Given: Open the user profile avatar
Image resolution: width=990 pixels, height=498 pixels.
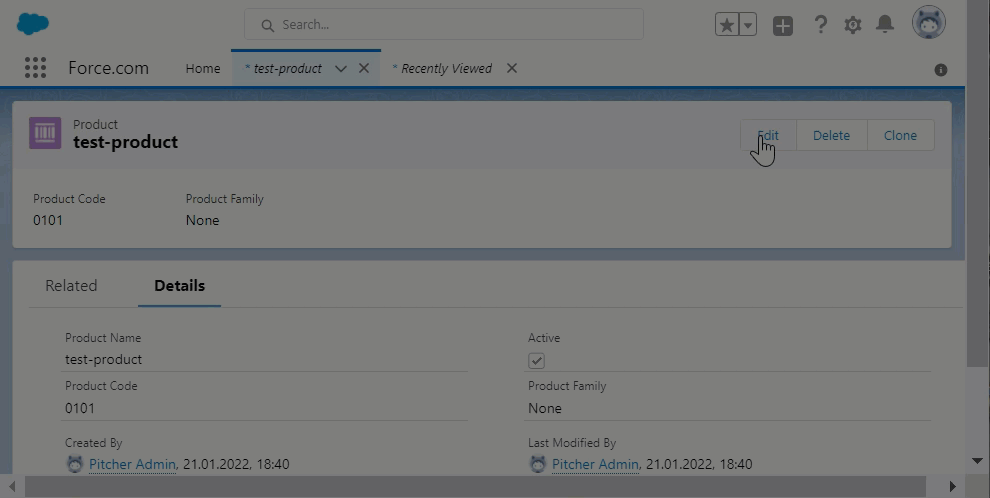Looking at the screenshot, I should click(x=929, y=23).
